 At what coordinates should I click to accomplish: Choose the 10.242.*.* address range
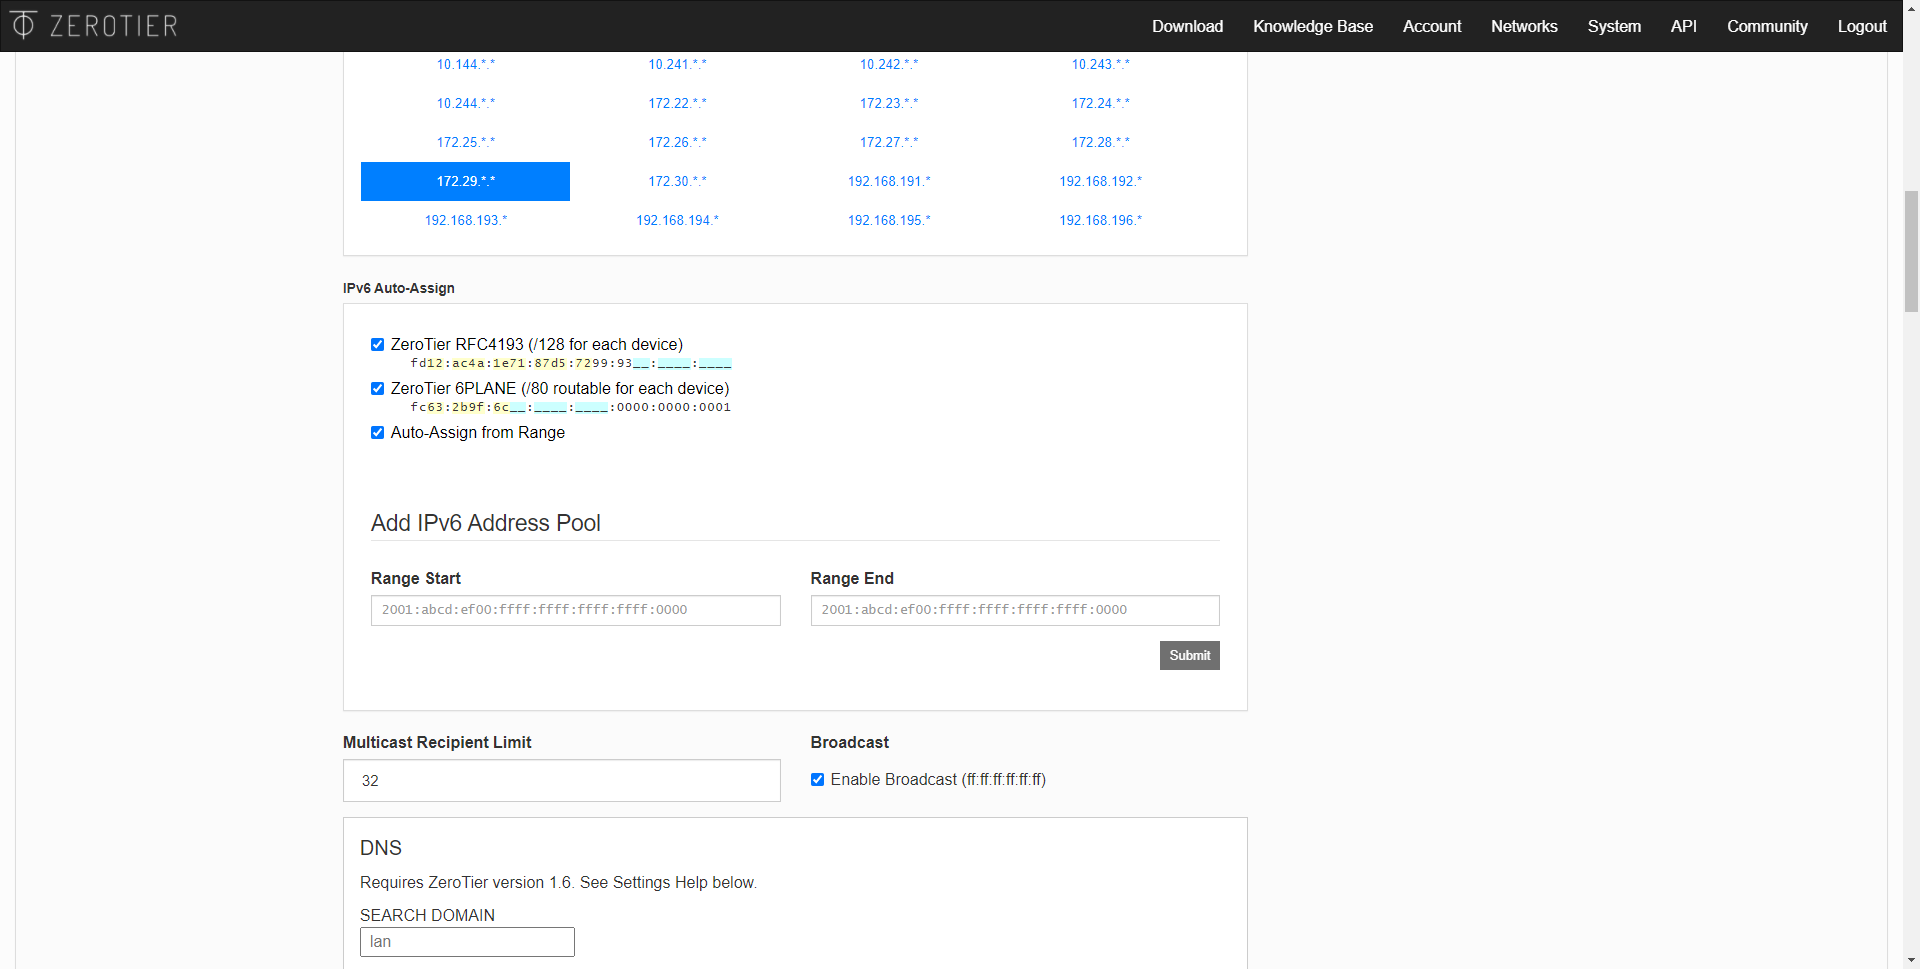(889, 64)
